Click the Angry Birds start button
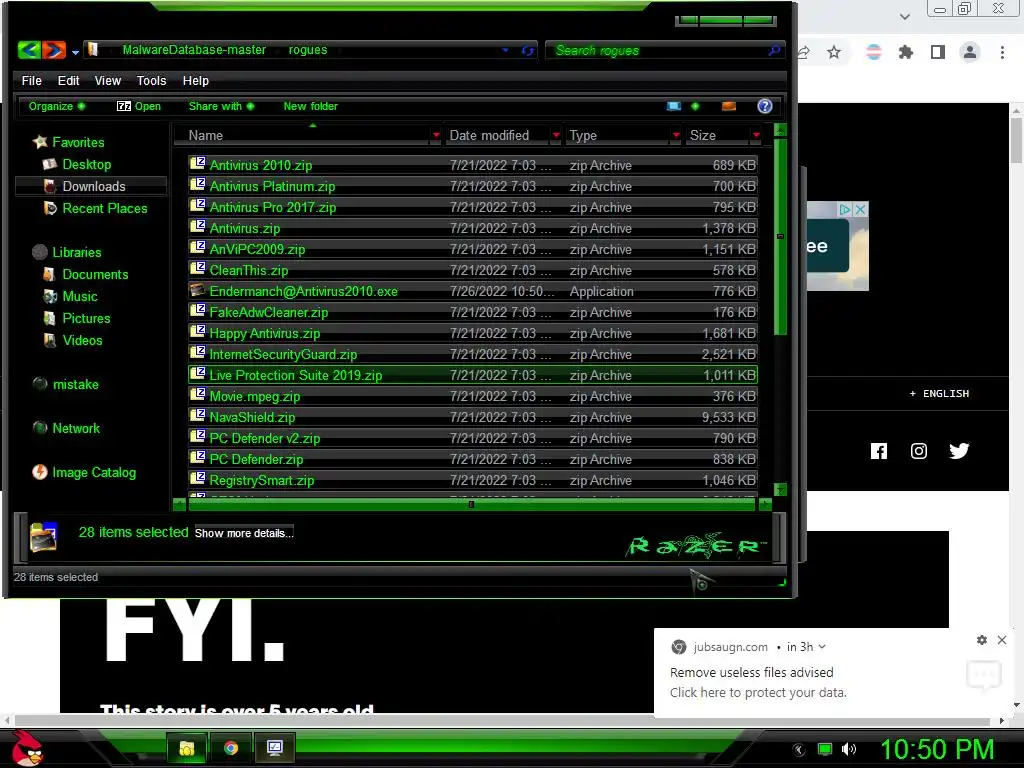The height and width of the screenshot is (768, 1024). [27, 748]
